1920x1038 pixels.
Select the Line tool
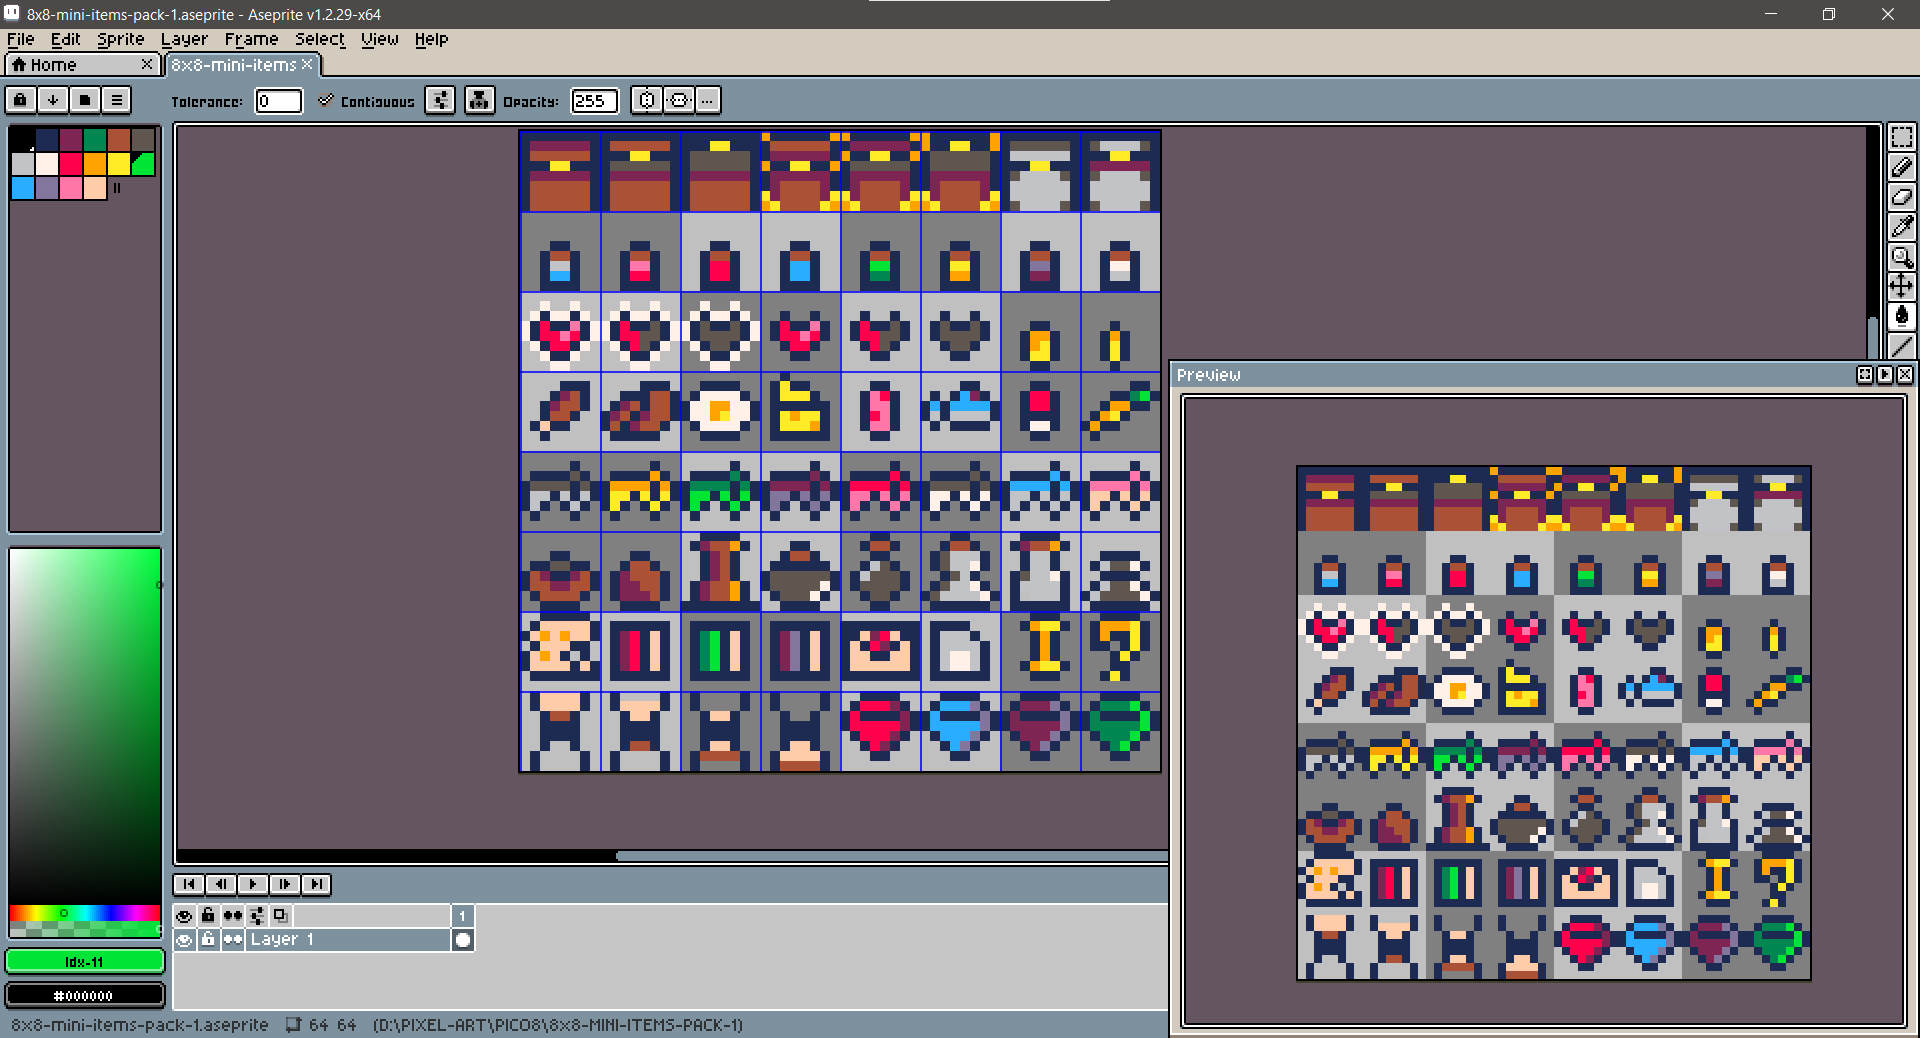click(1902, 346)
